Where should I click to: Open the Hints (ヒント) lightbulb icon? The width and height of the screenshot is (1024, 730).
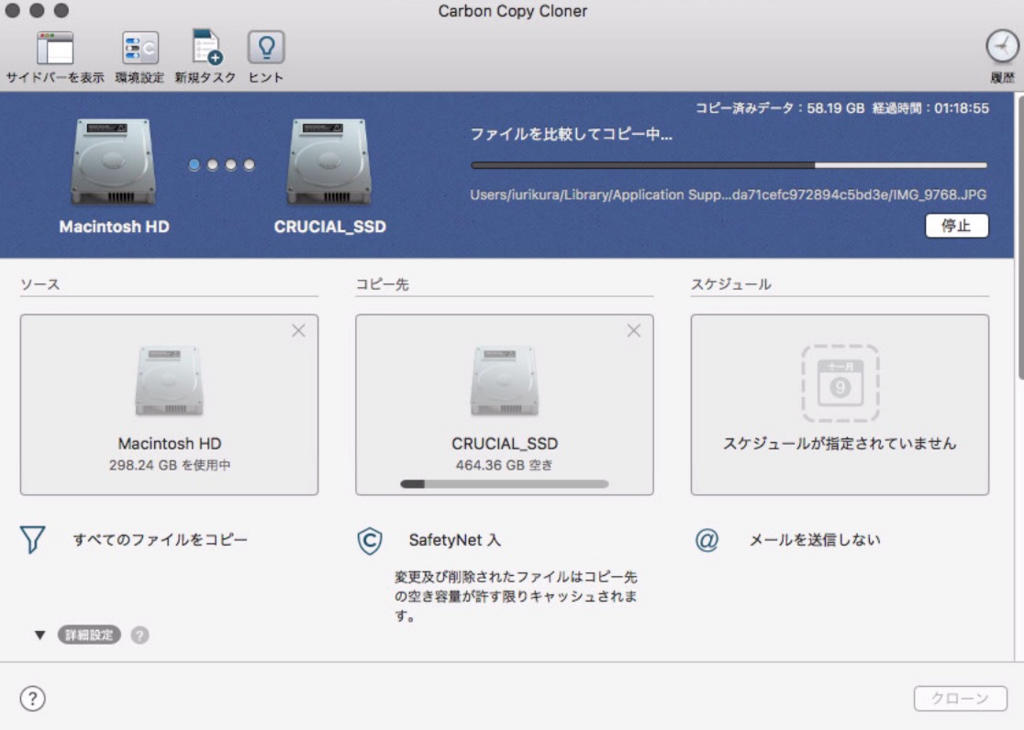click(x=266, y=48)
